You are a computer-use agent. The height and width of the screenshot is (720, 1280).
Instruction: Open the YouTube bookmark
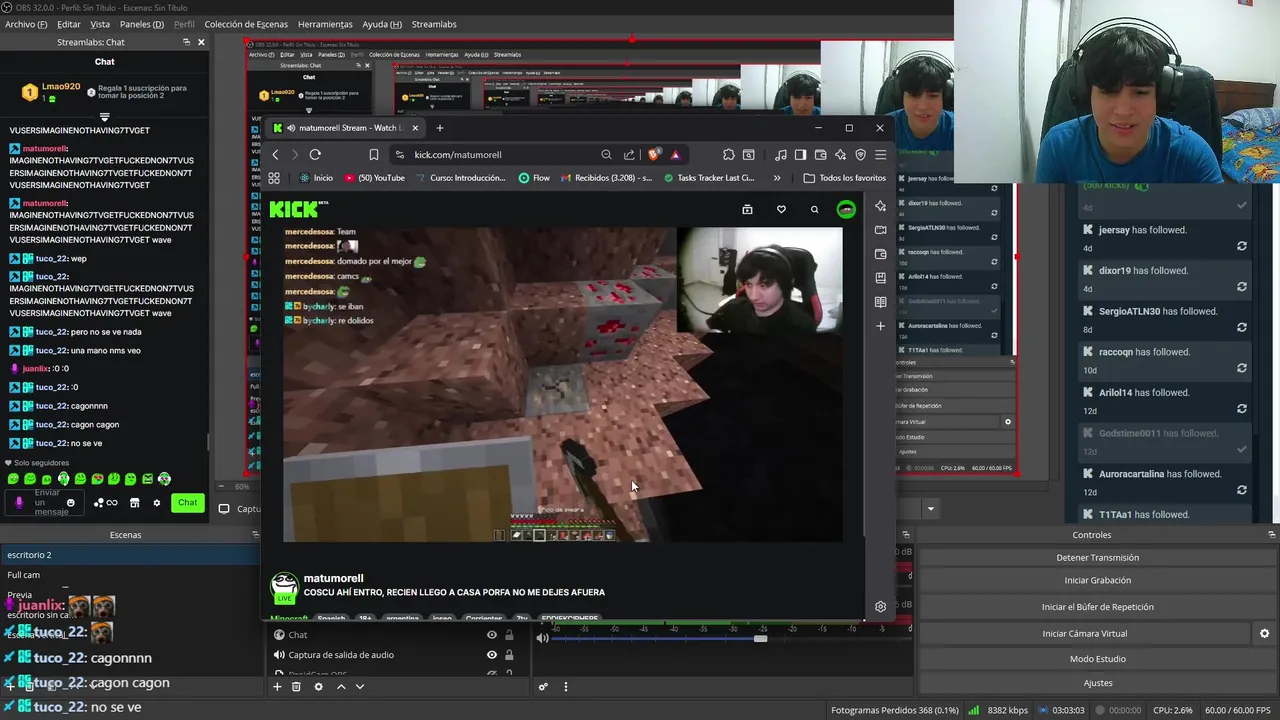[374, 178]
